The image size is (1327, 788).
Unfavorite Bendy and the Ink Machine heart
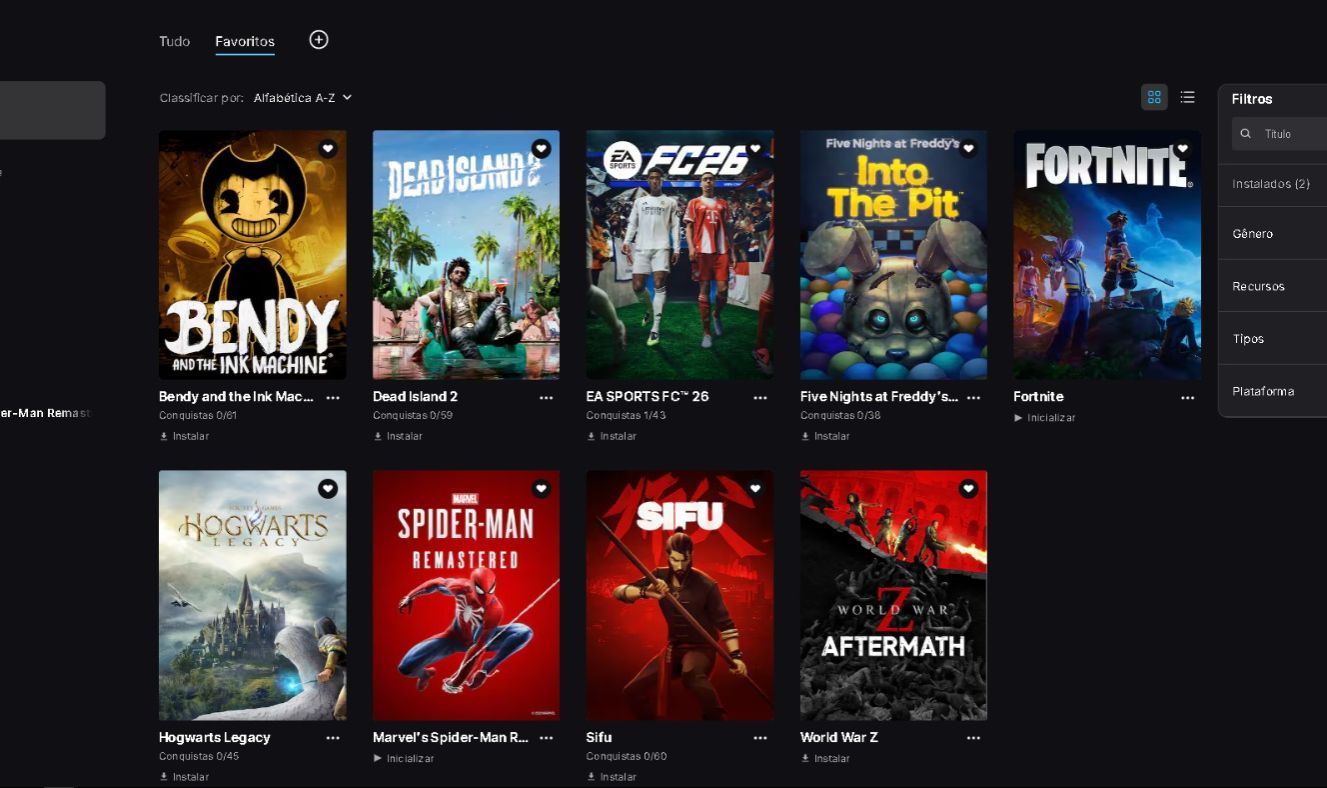[x=328, y=148]
